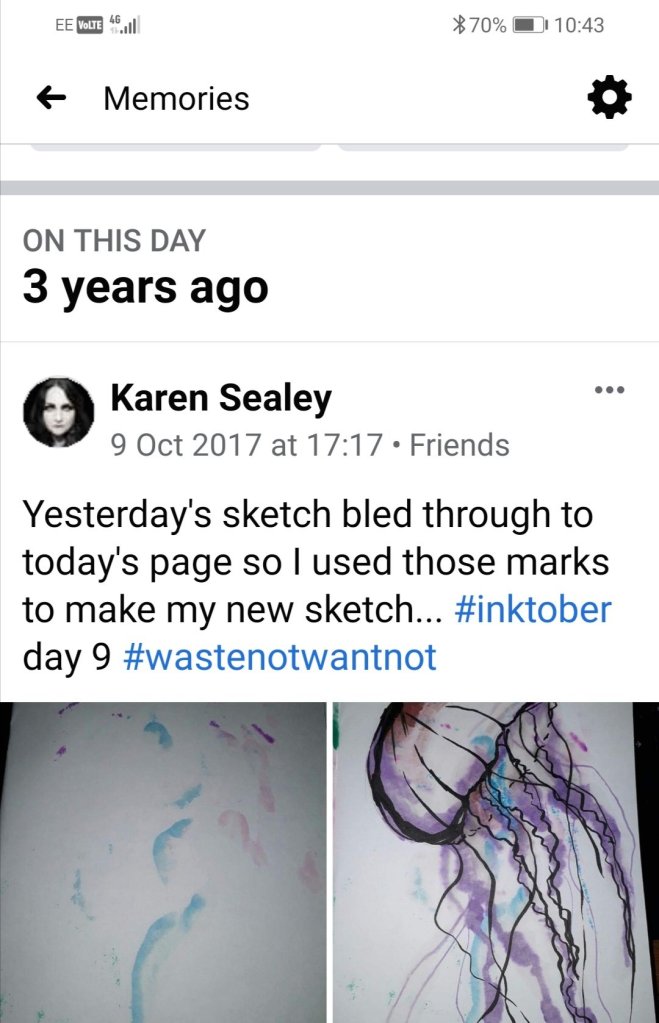Follow the #wastenotwantnot hashtag
This screenshot has width=659, height=1023.
(280, 656)
